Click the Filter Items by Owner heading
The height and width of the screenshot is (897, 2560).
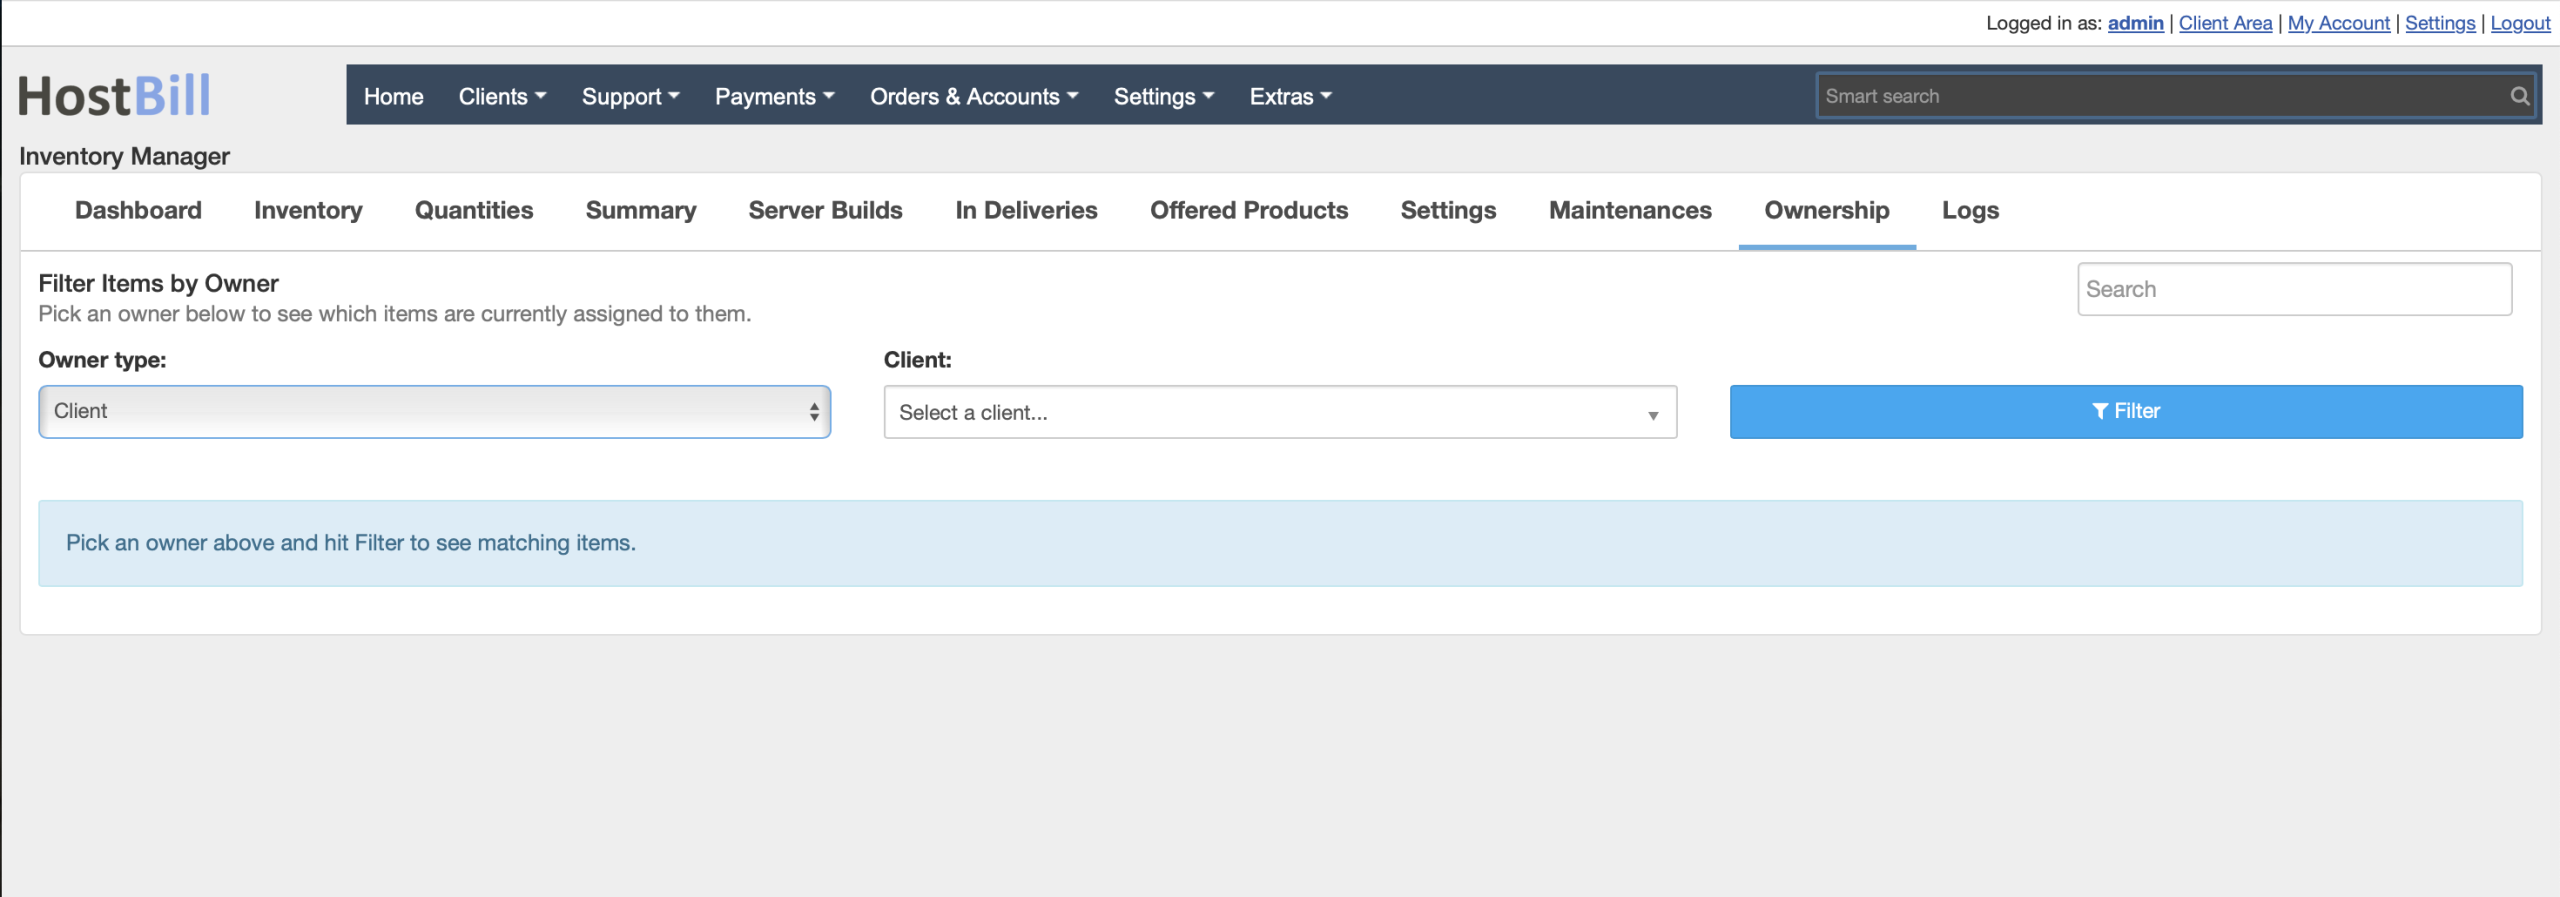pos(158,283)
